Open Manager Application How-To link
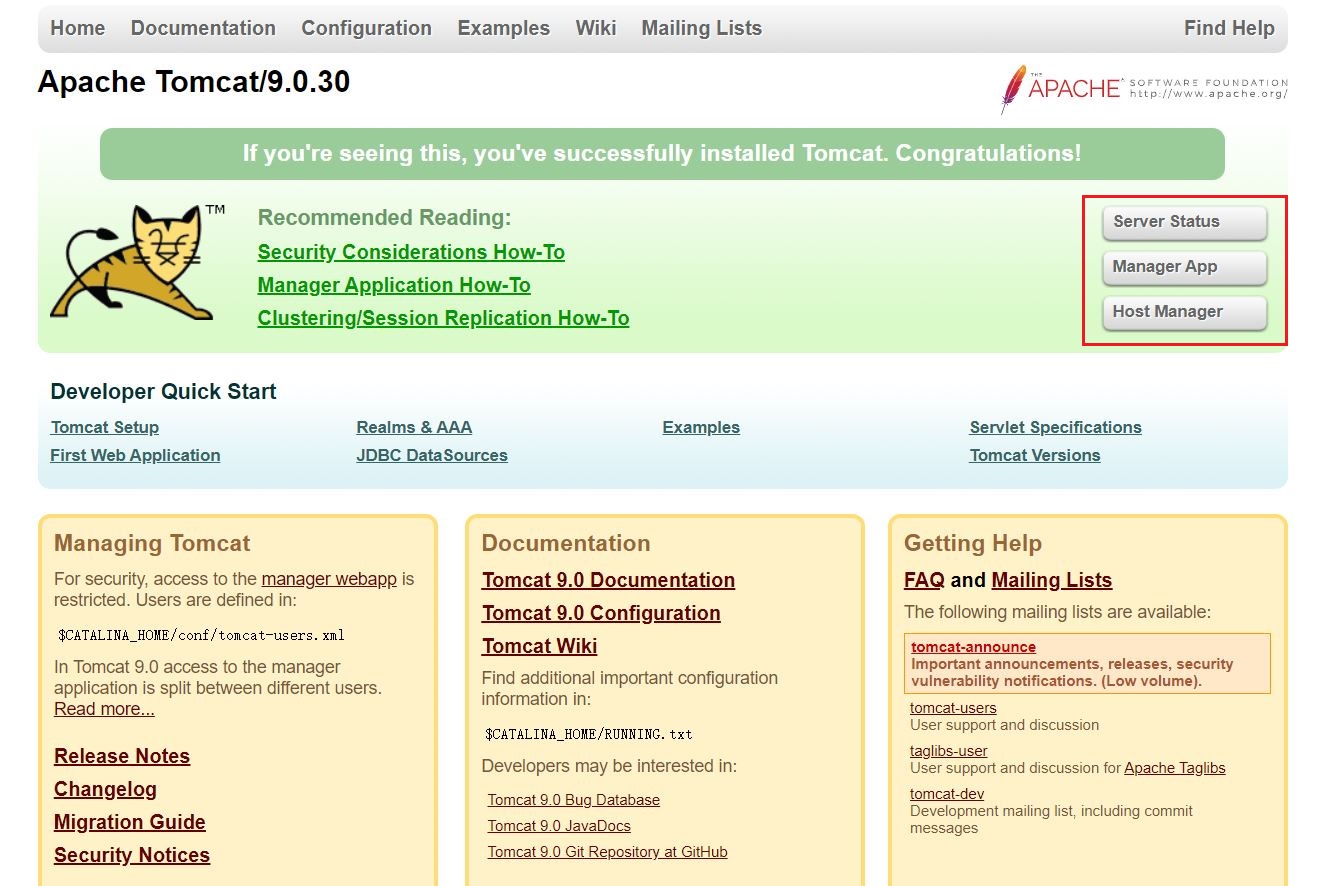The image size is (1330, 886). click(394, 285)
